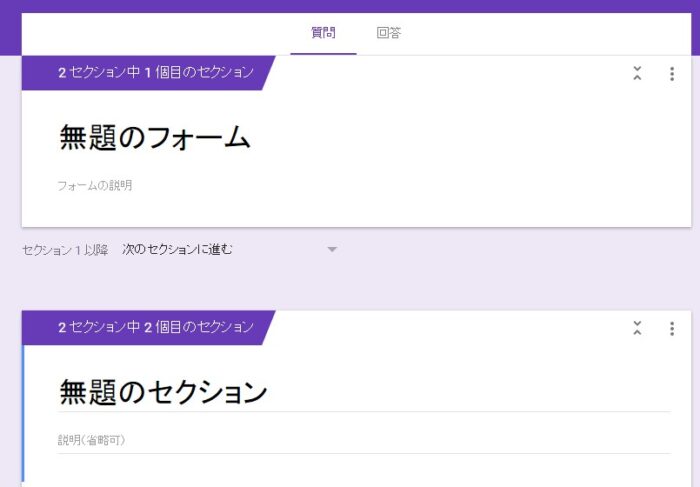Collapse section 2 with the arrows icon
The height and width of the screenshot is (487, 700).
637,328
